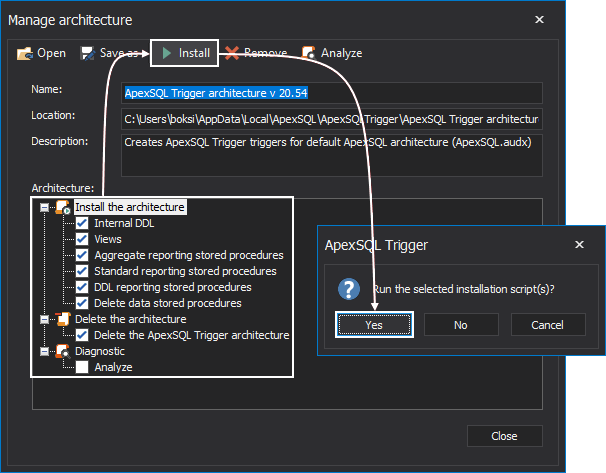
Task: Toggle Aggregate reporting stored procedures checkbox
Action: pos(82,255)
